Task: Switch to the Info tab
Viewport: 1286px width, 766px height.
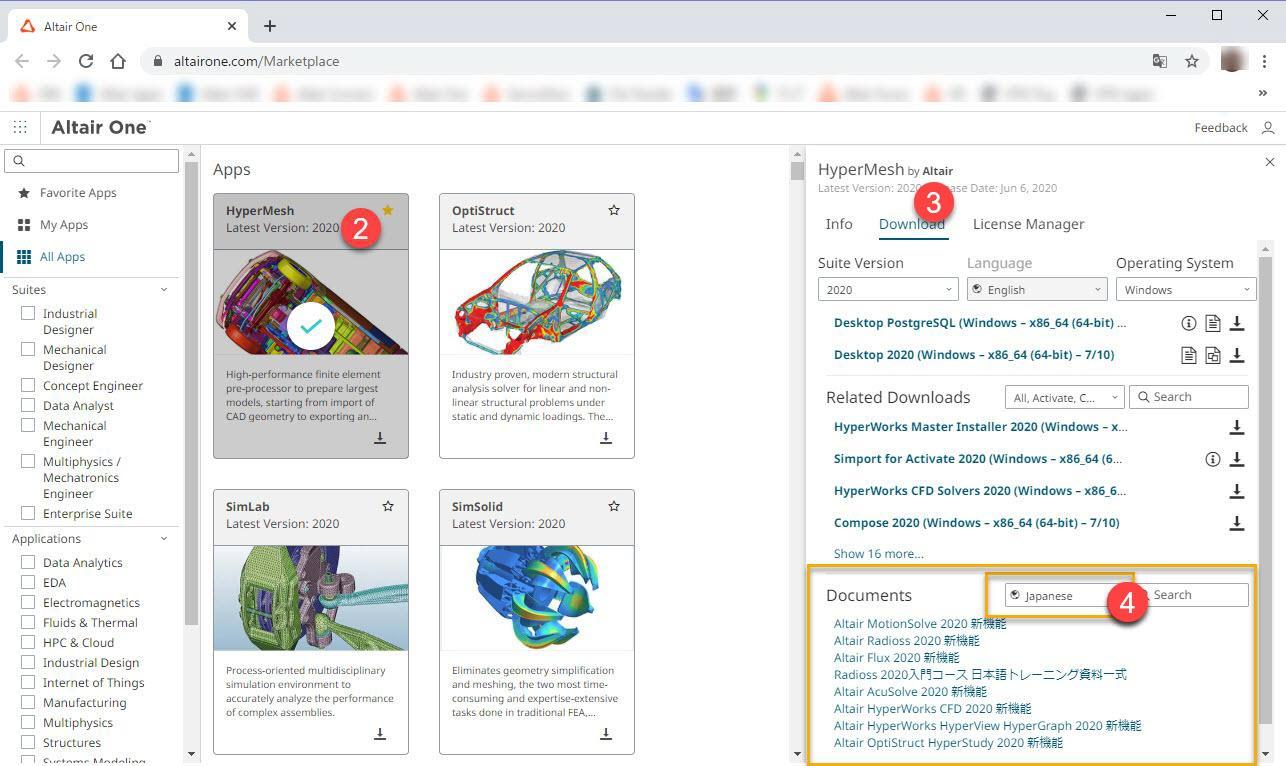Action: click(x=838, y=224)
